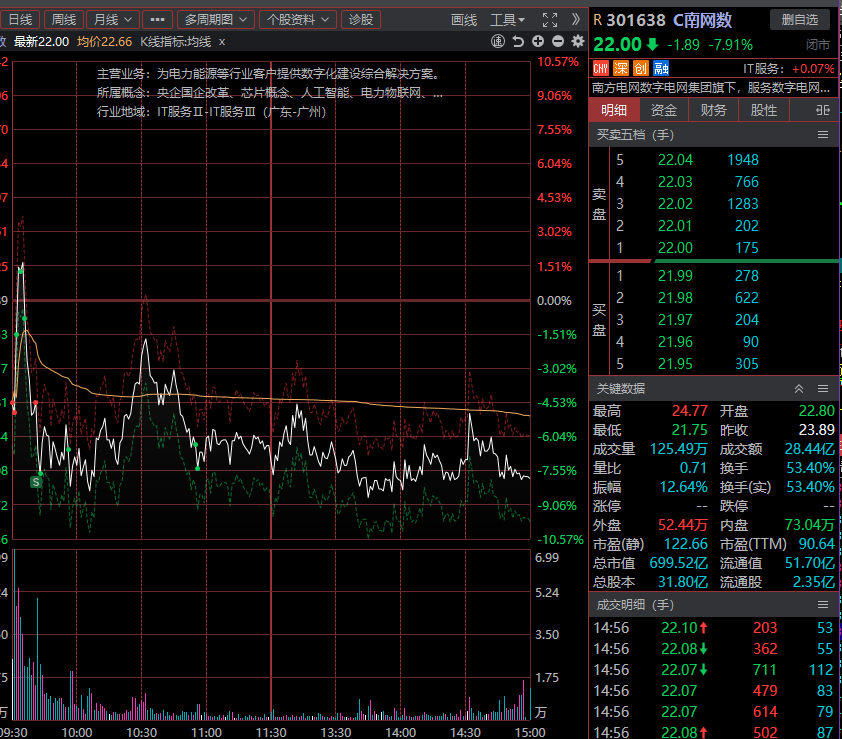Screen dimensions: 842x739
Task: Click the 11:30 time axis label
Action: pyautogui.click(x=271, y=733)
